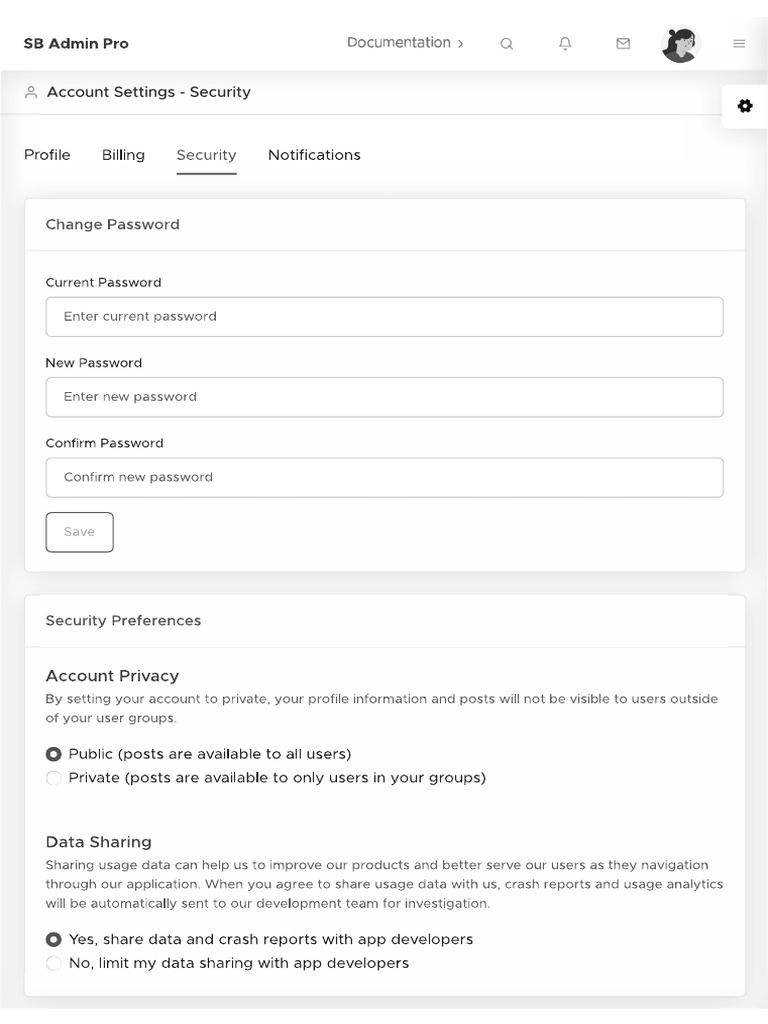Select Private account privacy option

point(54,778)
